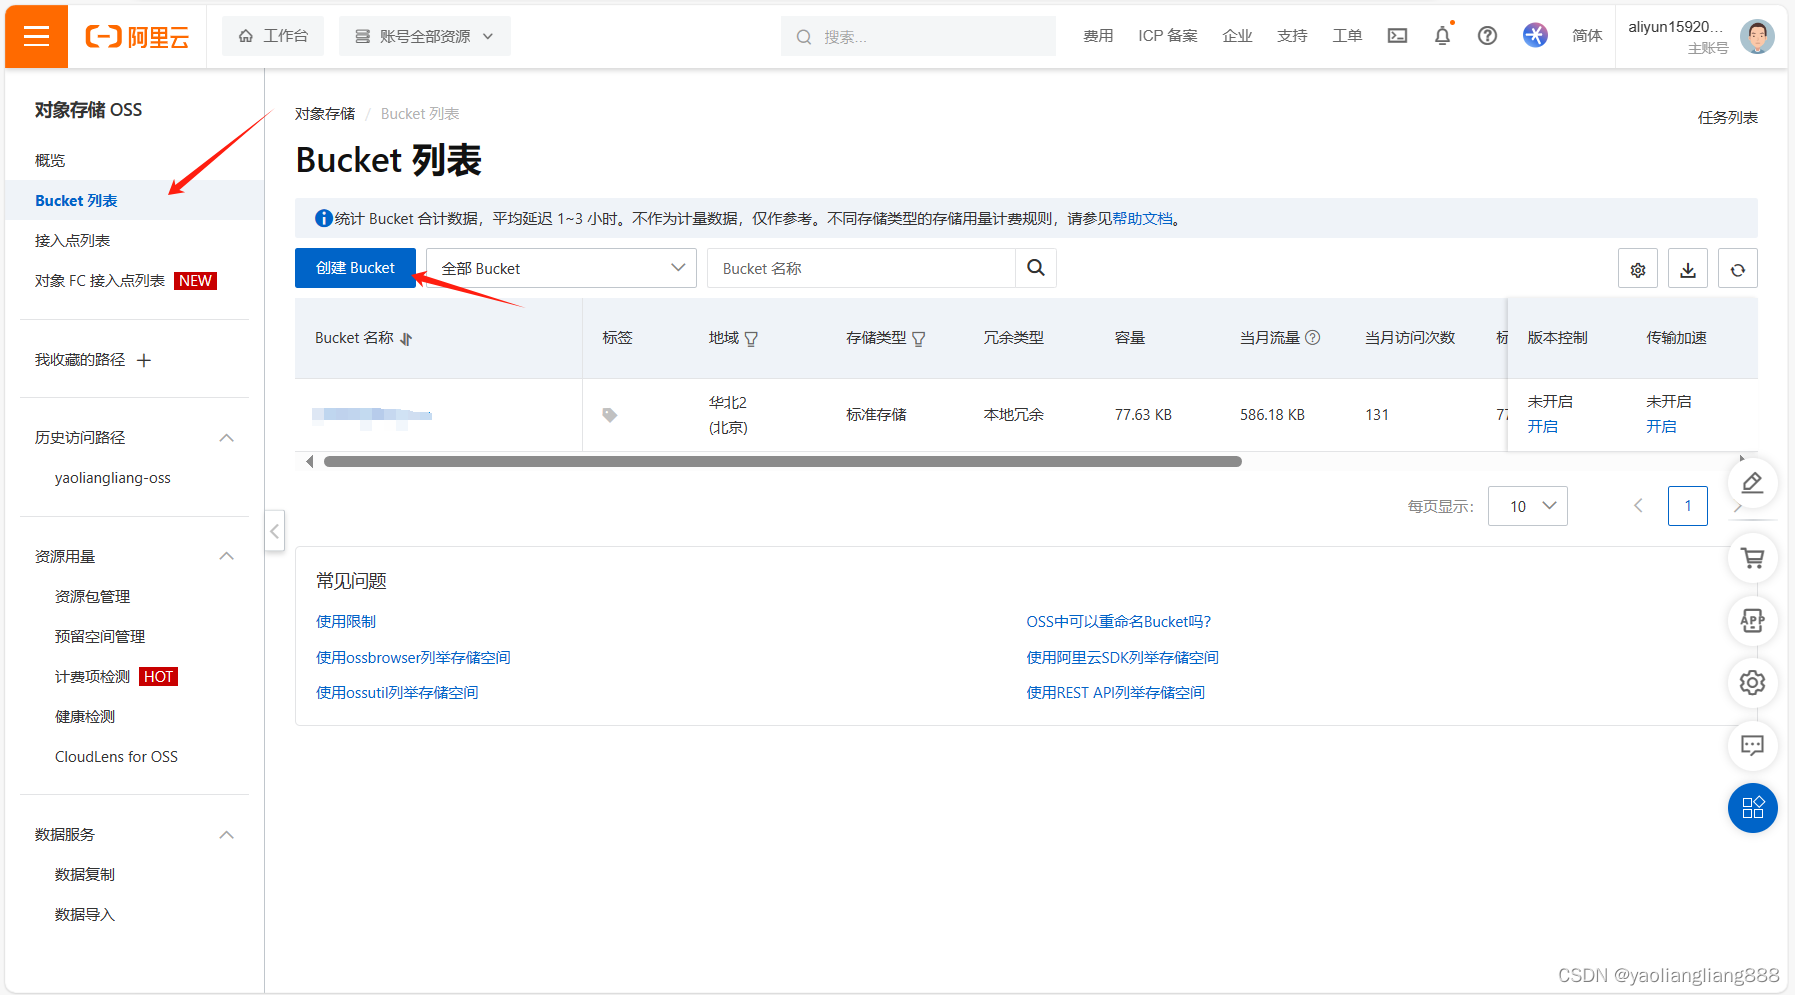The height and width of the screenshot is (995, 1795).
Task: Open the 工作台 button
Action: (273, 36)
